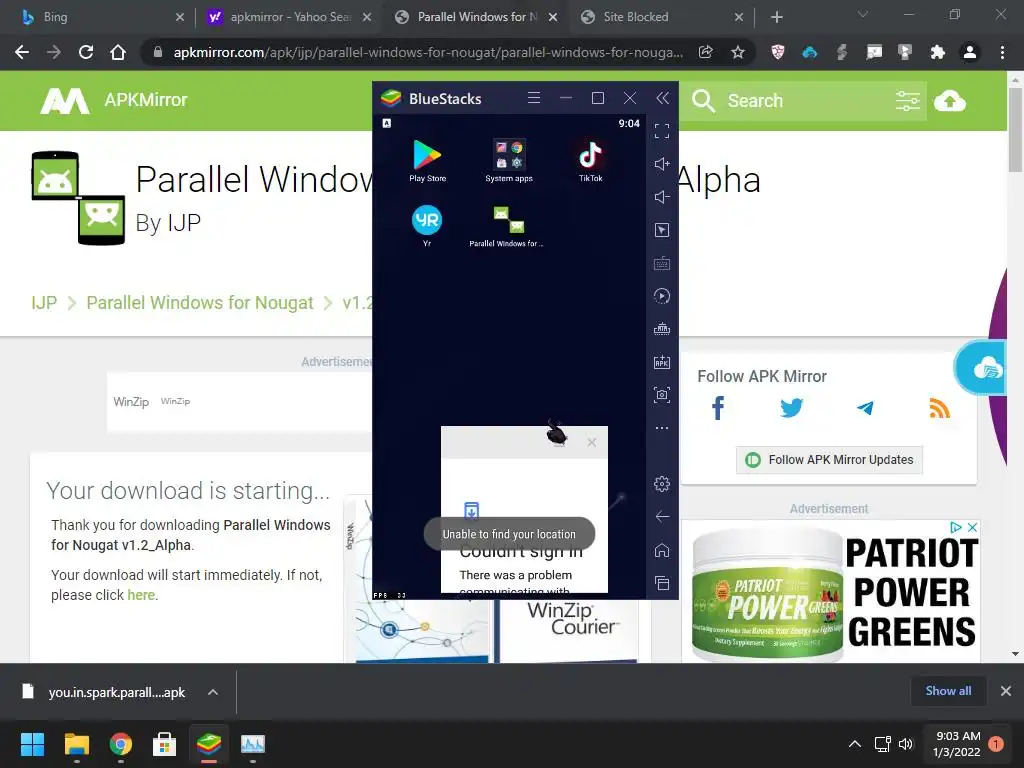Click the APKMirror upload cloud icon
1024x768 pixels.
coord(950,101)
